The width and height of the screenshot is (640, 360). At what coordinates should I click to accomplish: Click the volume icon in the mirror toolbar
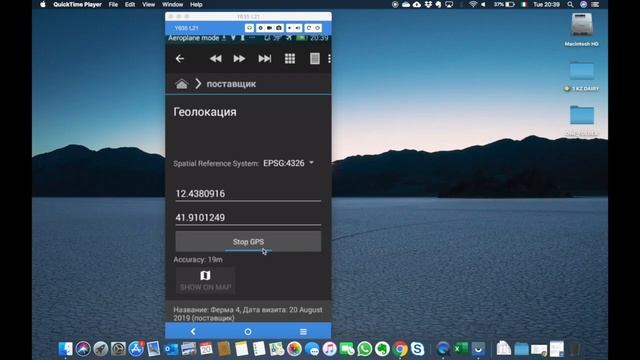(x=298, y=28)
